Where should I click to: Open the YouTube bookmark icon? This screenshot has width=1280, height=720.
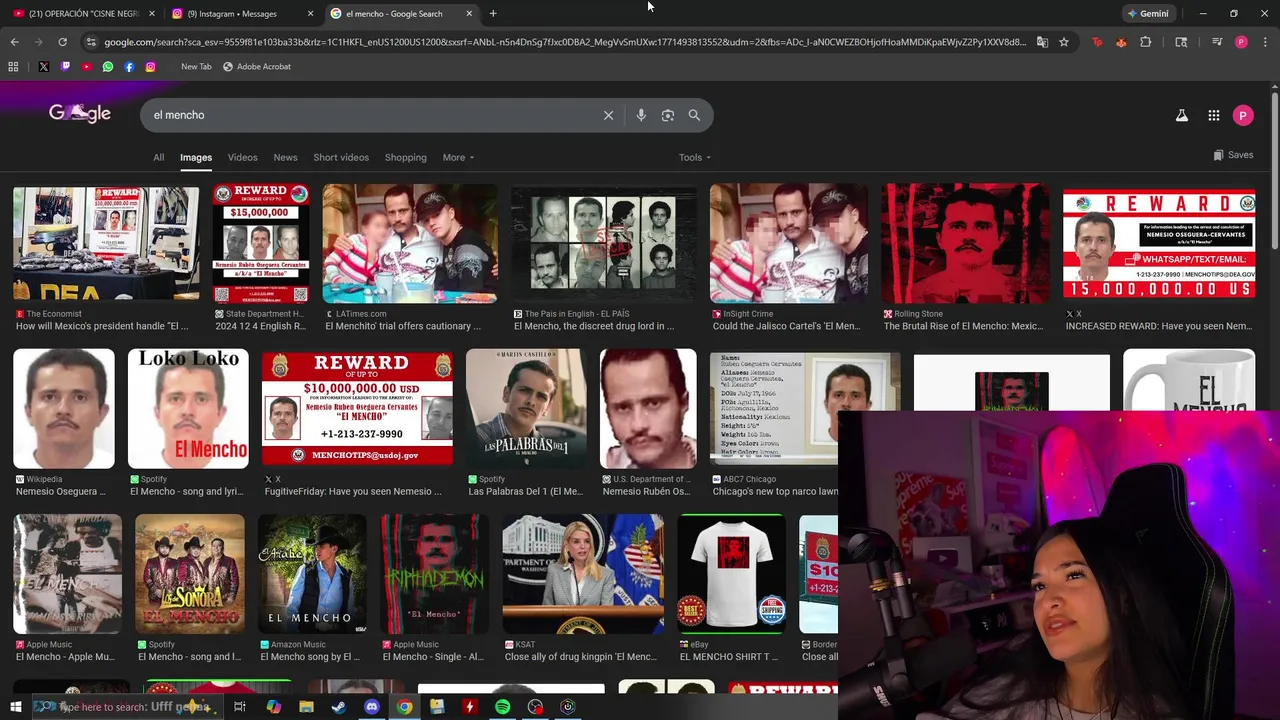[x=86, y=67]
